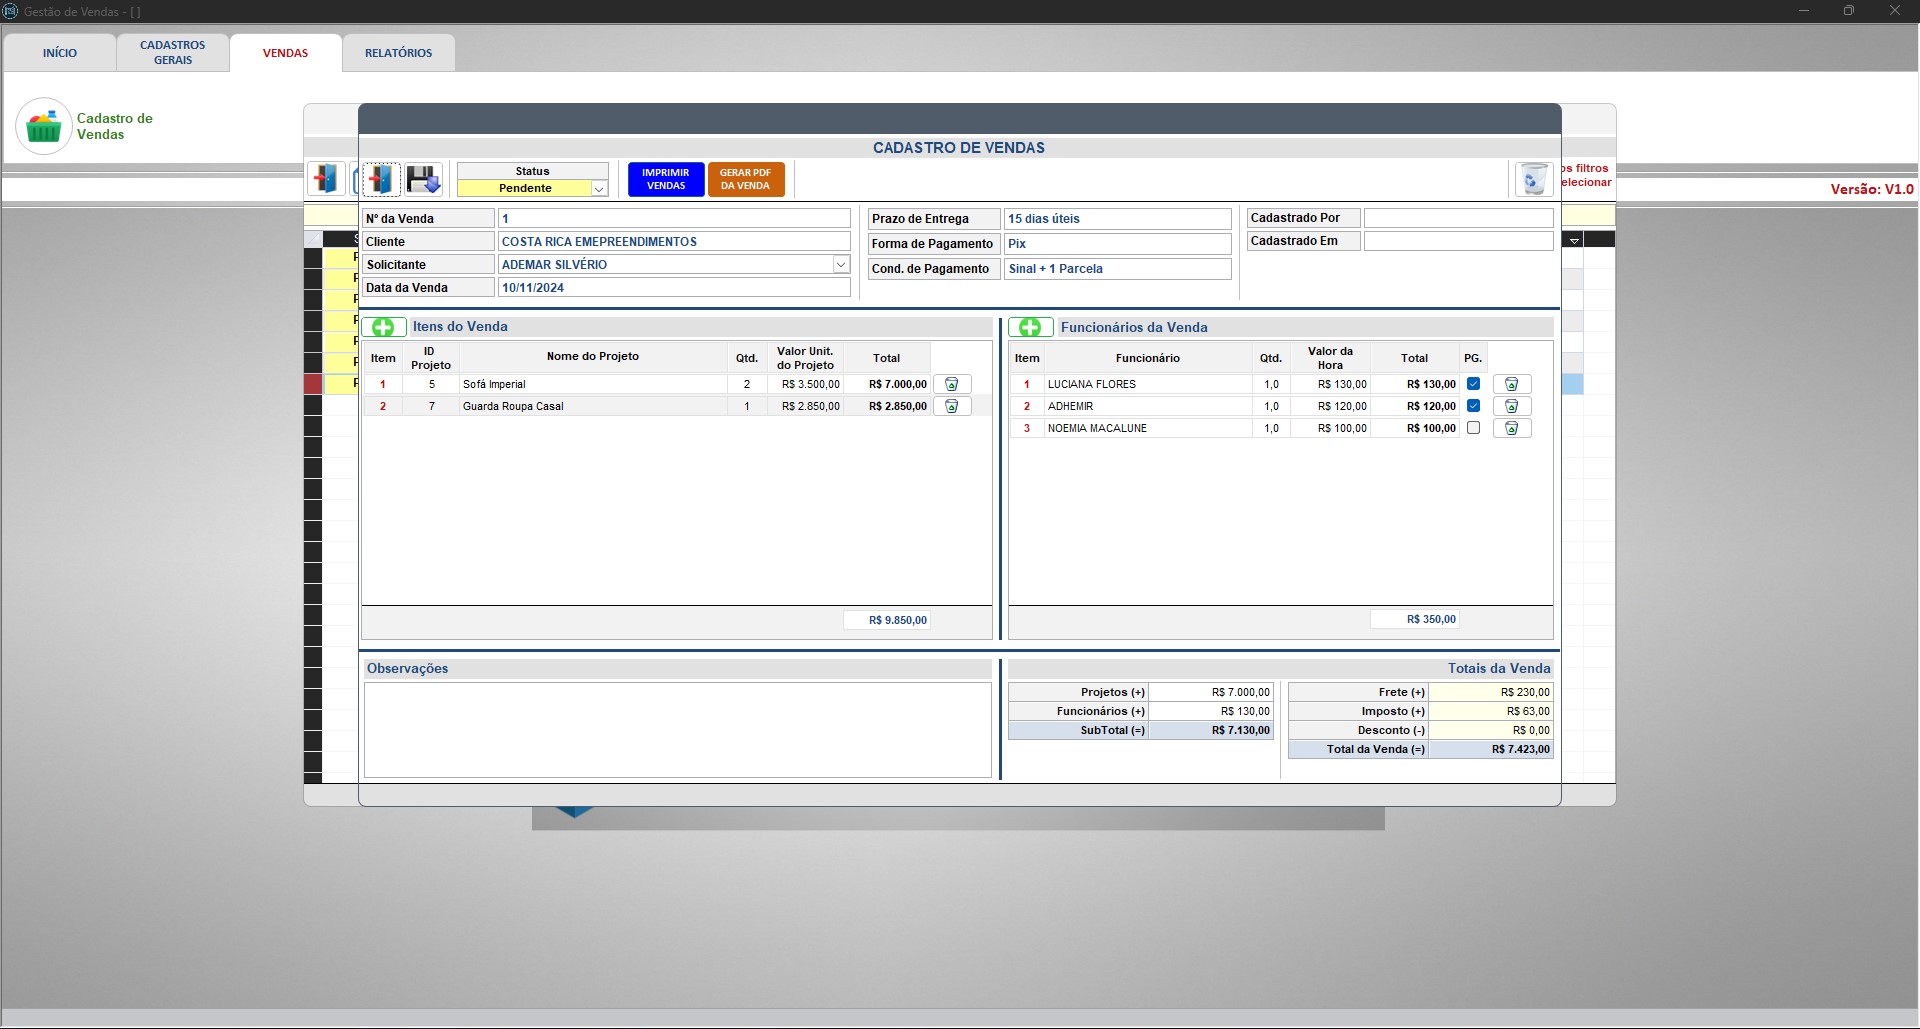The width and height of the screenshot is (1920, 1029).
Task: Click the IMPRIMIR VENDAS button
Action: [x=666, y=179]
